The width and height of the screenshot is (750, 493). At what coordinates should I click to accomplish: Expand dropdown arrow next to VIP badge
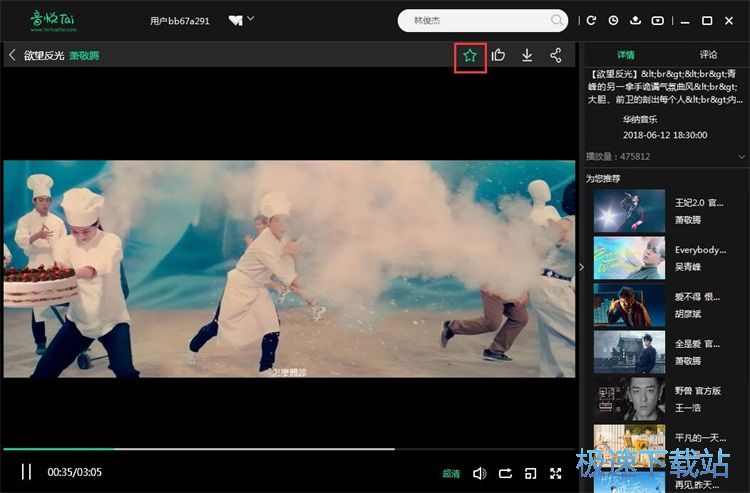click(x=251, y=19)
